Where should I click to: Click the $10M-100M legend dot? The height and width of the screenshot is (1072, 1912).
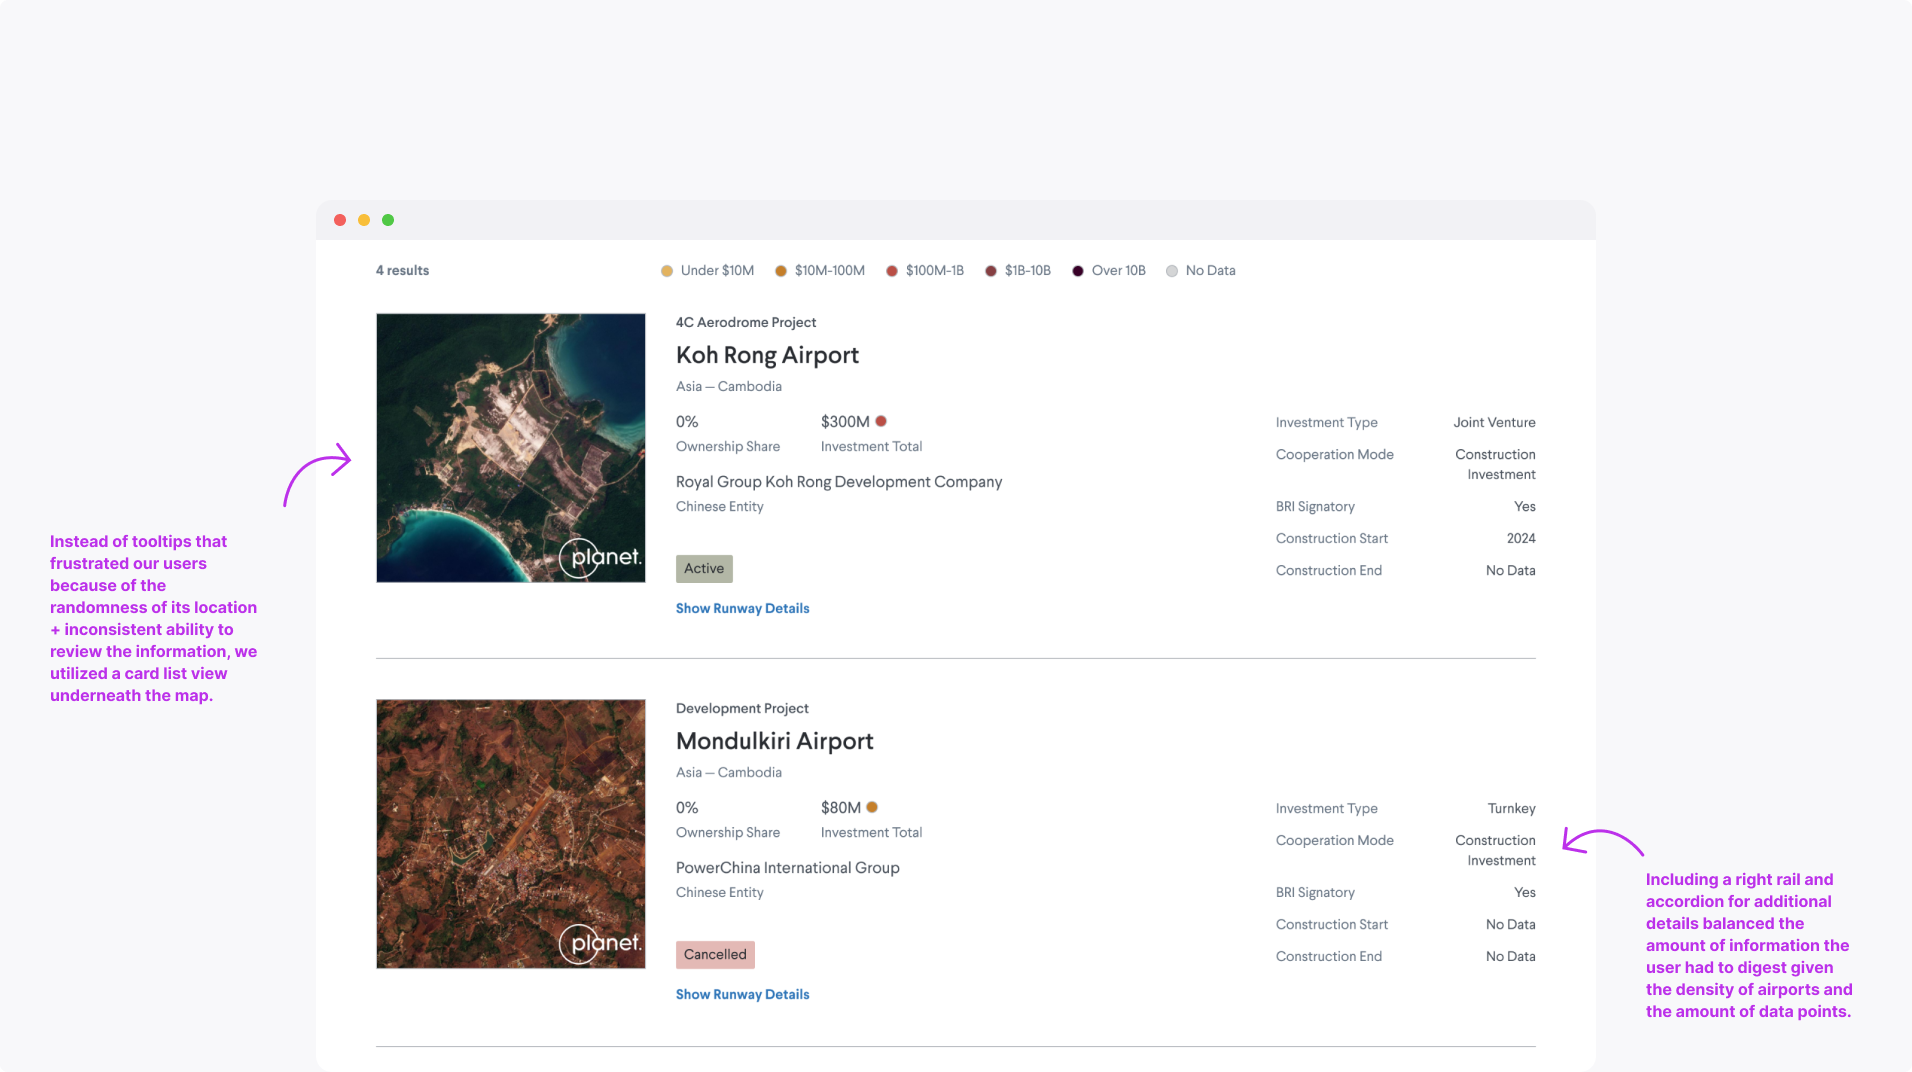[781, 271]
